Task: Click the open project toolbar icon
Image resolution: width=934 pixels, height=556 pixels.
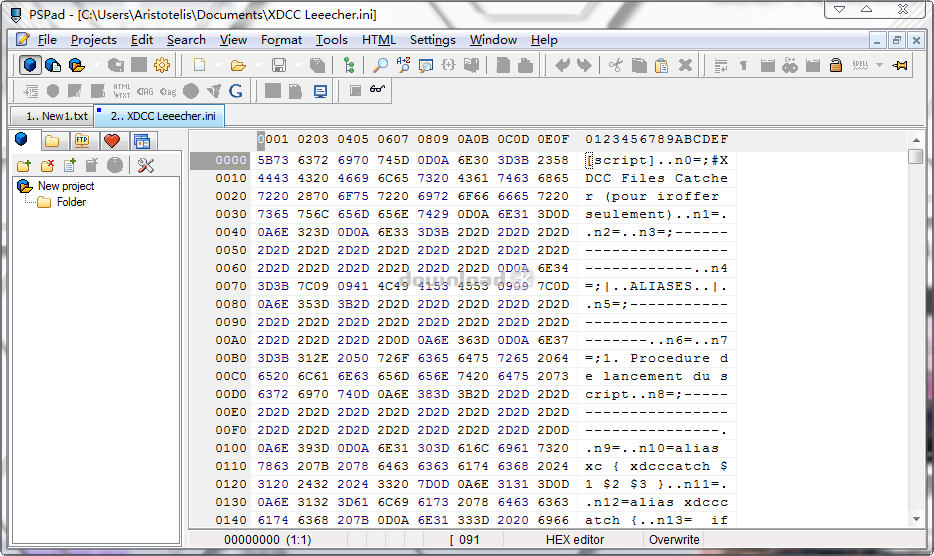Action: [76, 65]
